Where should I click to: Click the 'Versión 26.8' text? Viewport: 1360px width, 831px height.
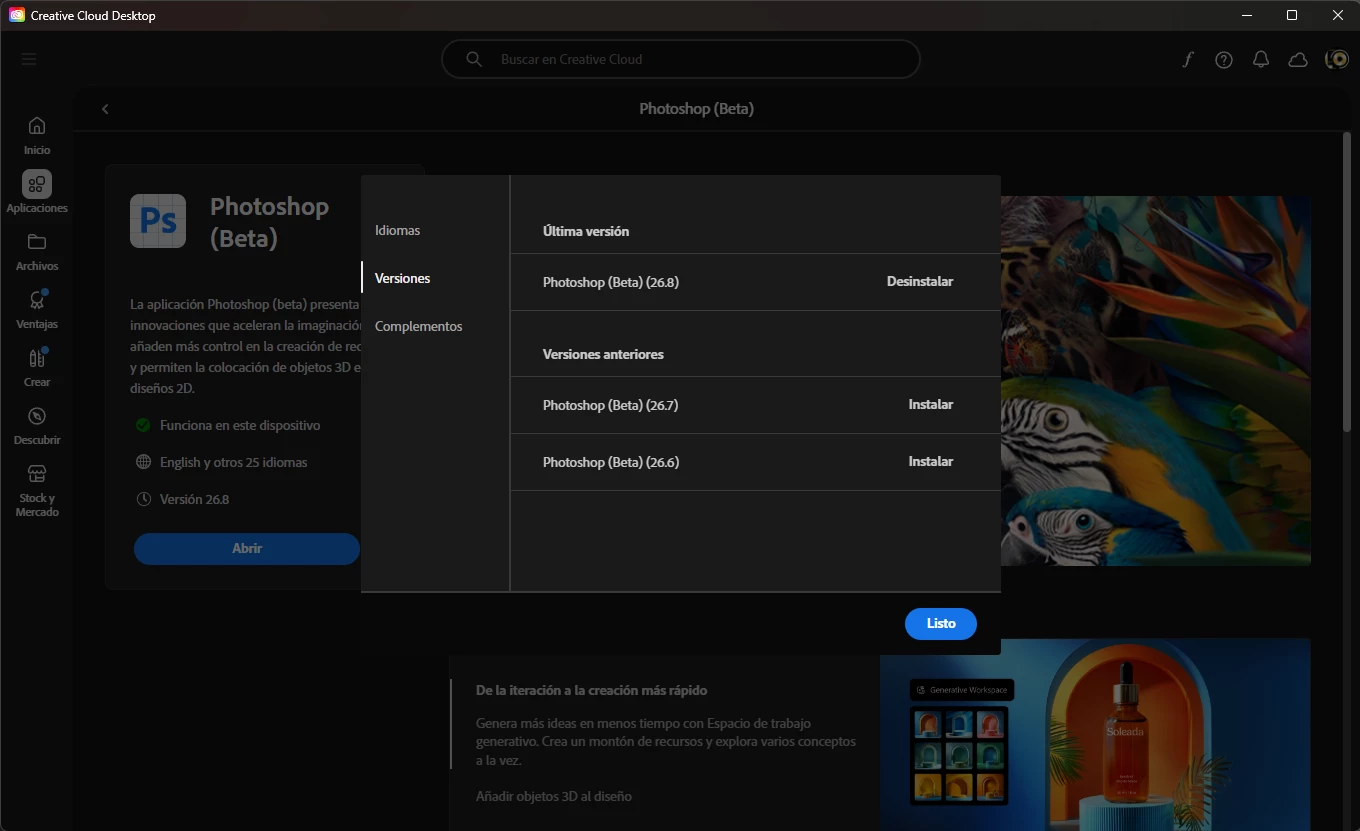[x=195, y=498]
